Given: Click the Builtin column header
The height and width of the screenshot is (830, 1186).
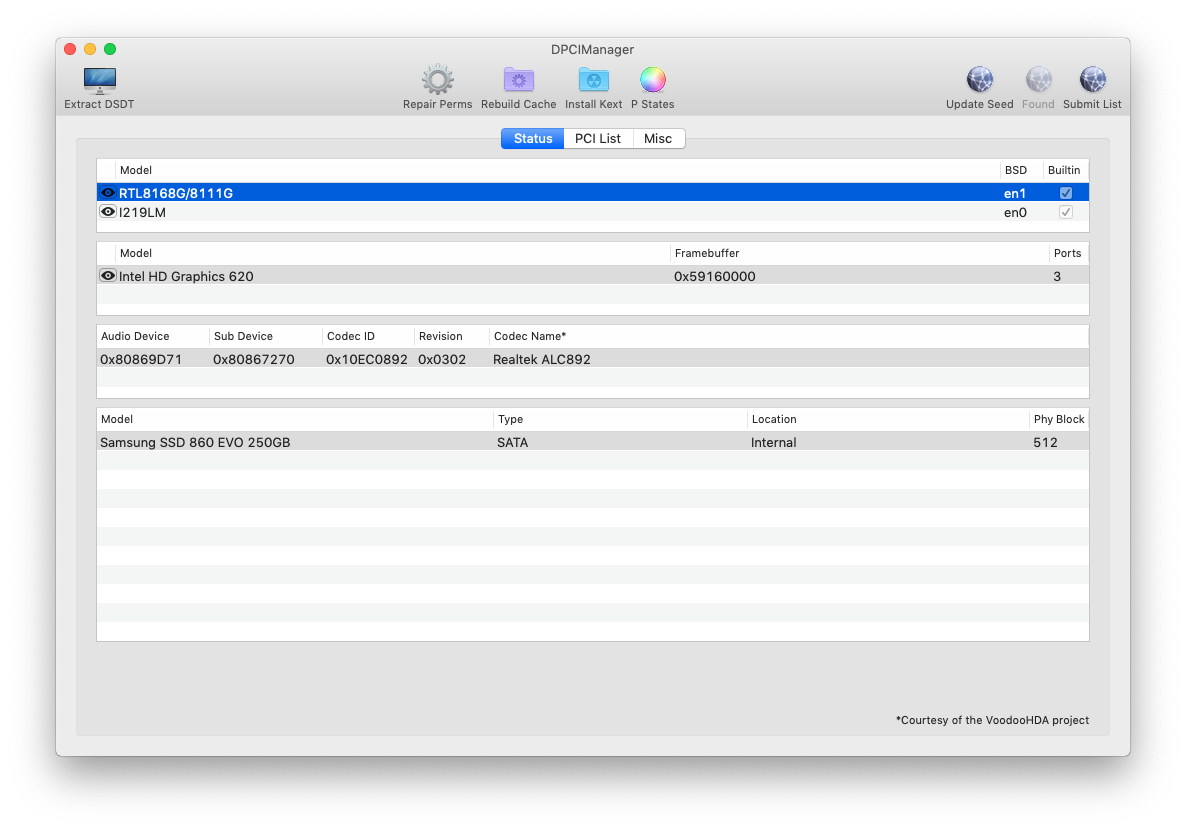Looking at the screenshot, I should tap(1063, 170).
